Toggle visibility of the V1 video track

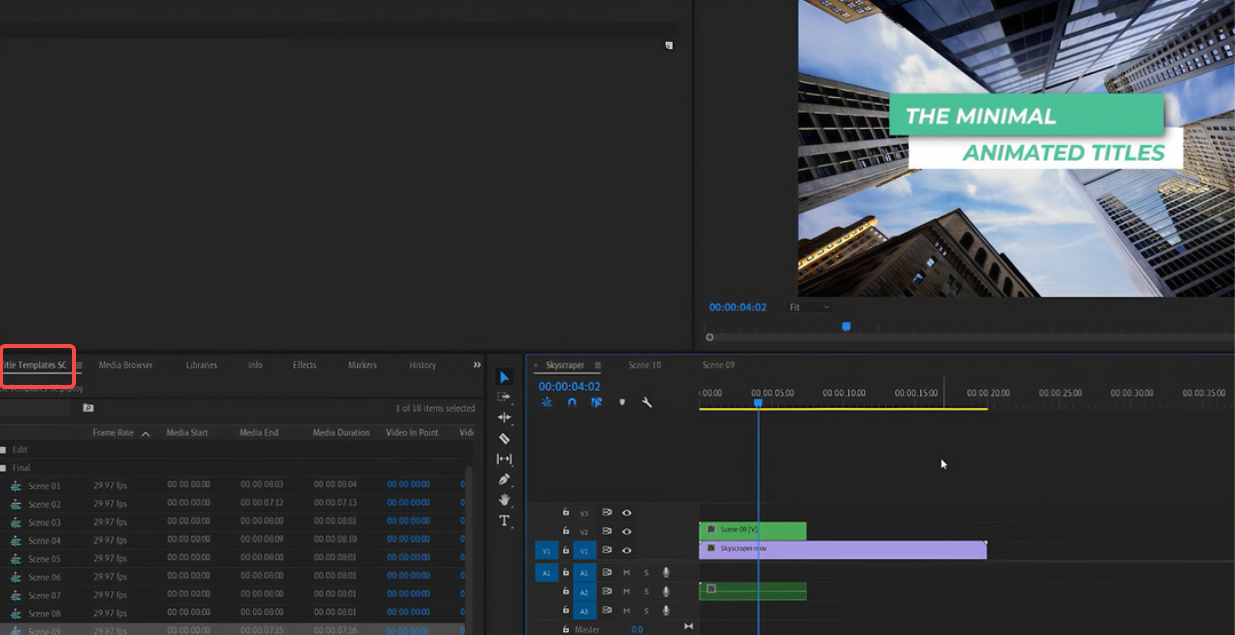click(x=626, y=550)
